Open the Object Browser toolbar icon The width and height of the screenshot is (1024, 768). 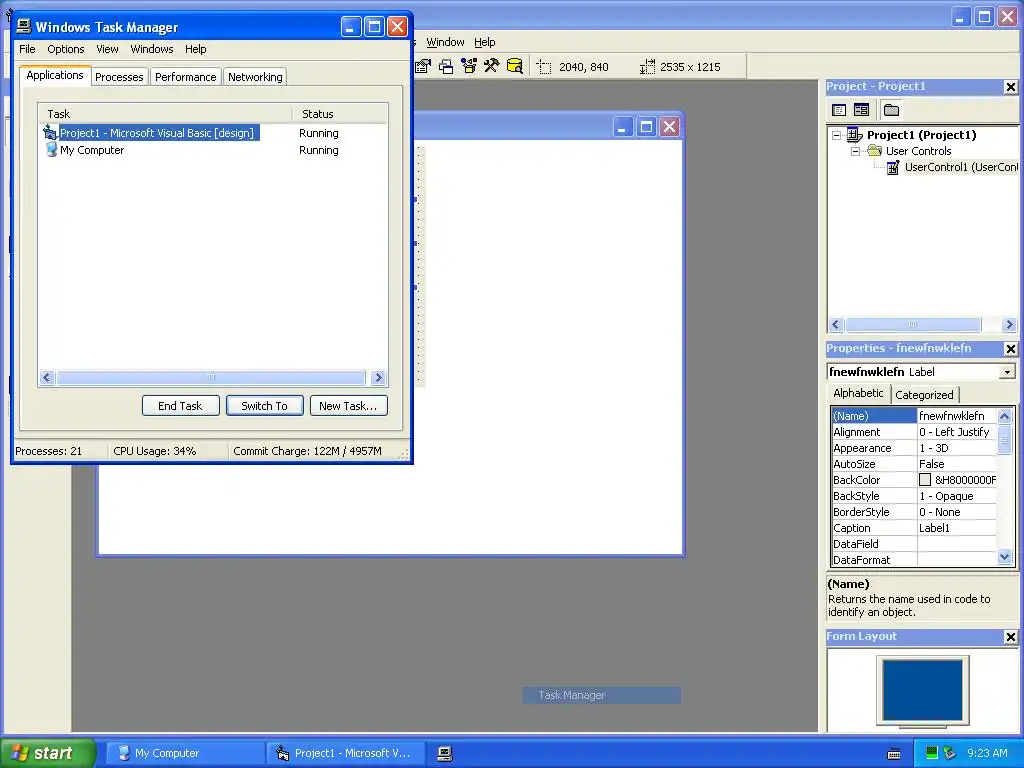469,66
